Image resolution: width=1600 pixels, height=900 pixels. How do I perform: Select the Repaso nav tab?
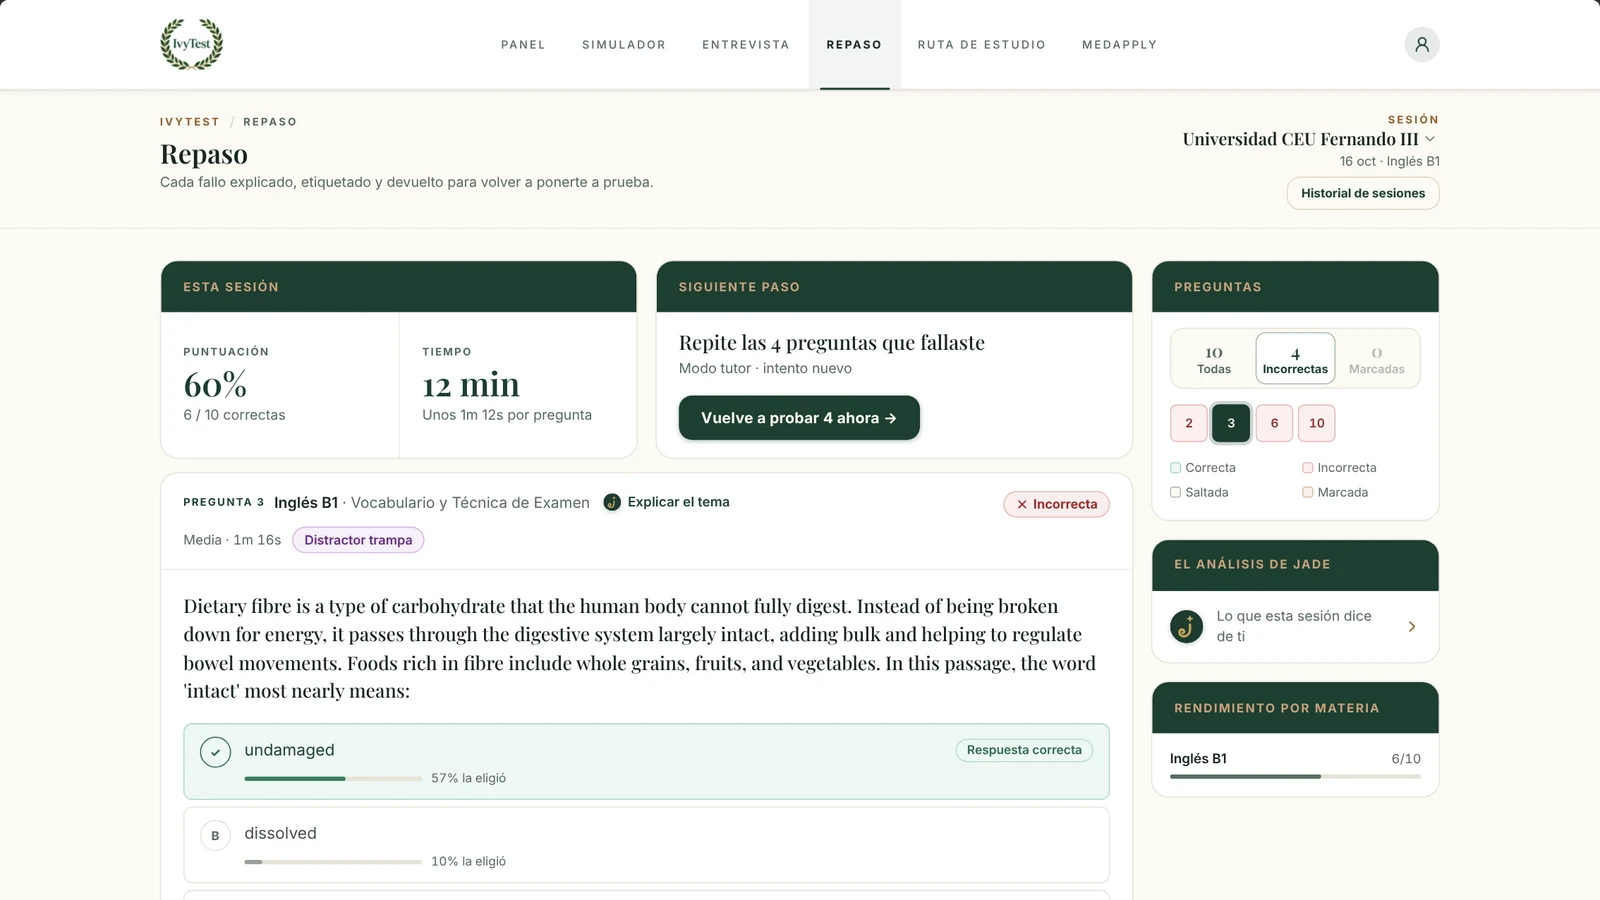[854, 45]
